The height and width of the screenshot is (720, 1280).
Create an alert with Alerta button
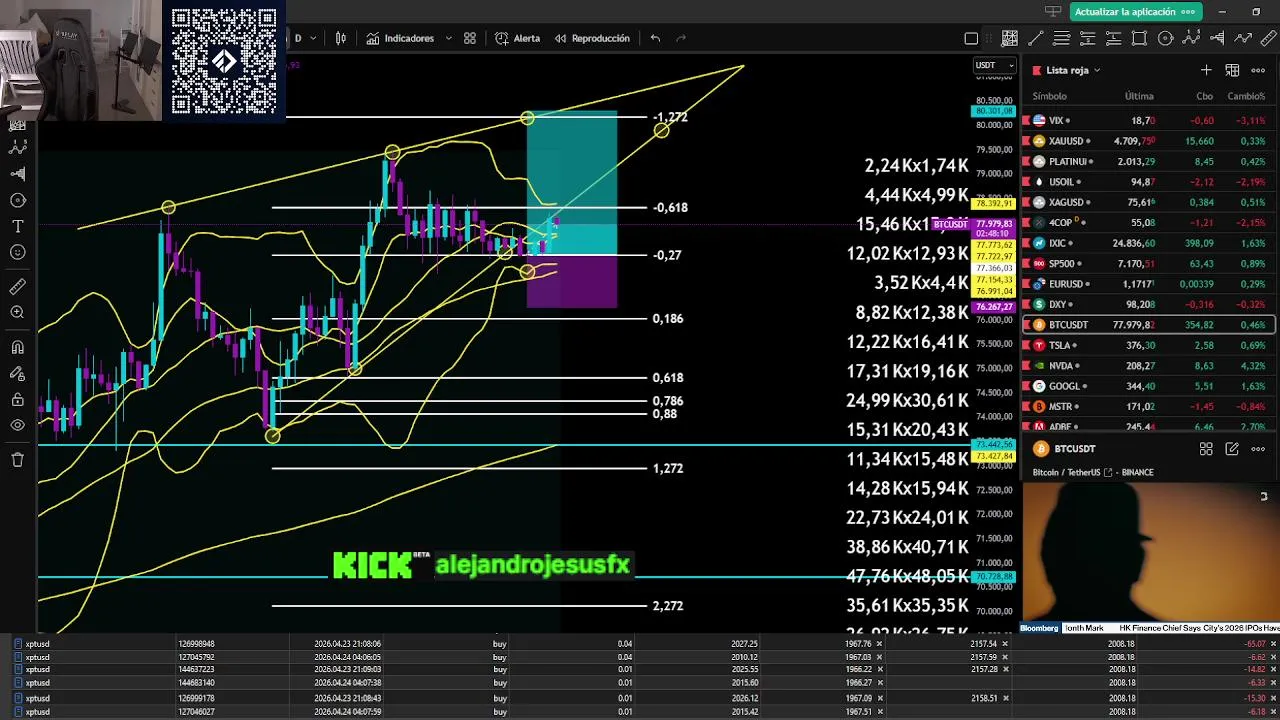(518, 38)
